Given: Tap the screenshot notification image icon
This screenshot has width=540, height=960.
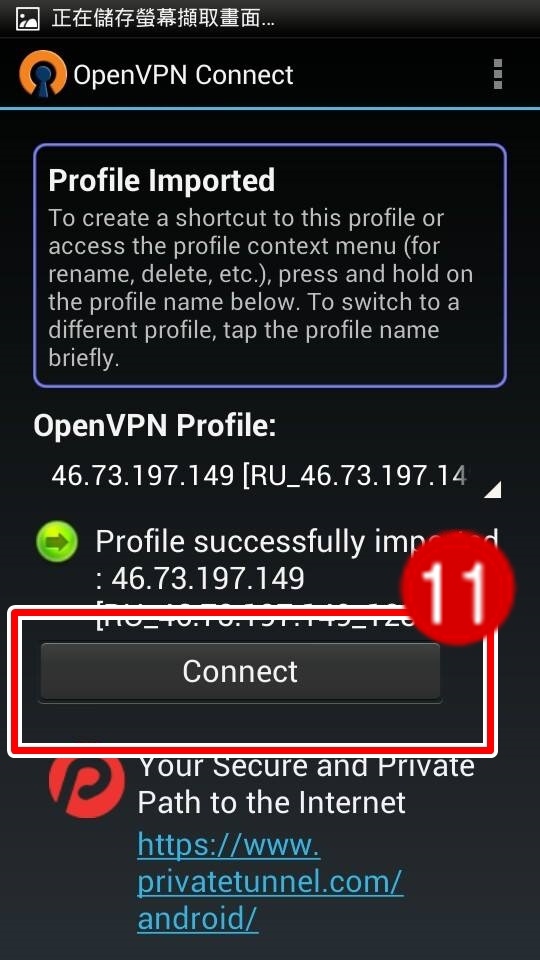Looking at the screenshot, I should (28, 18).
